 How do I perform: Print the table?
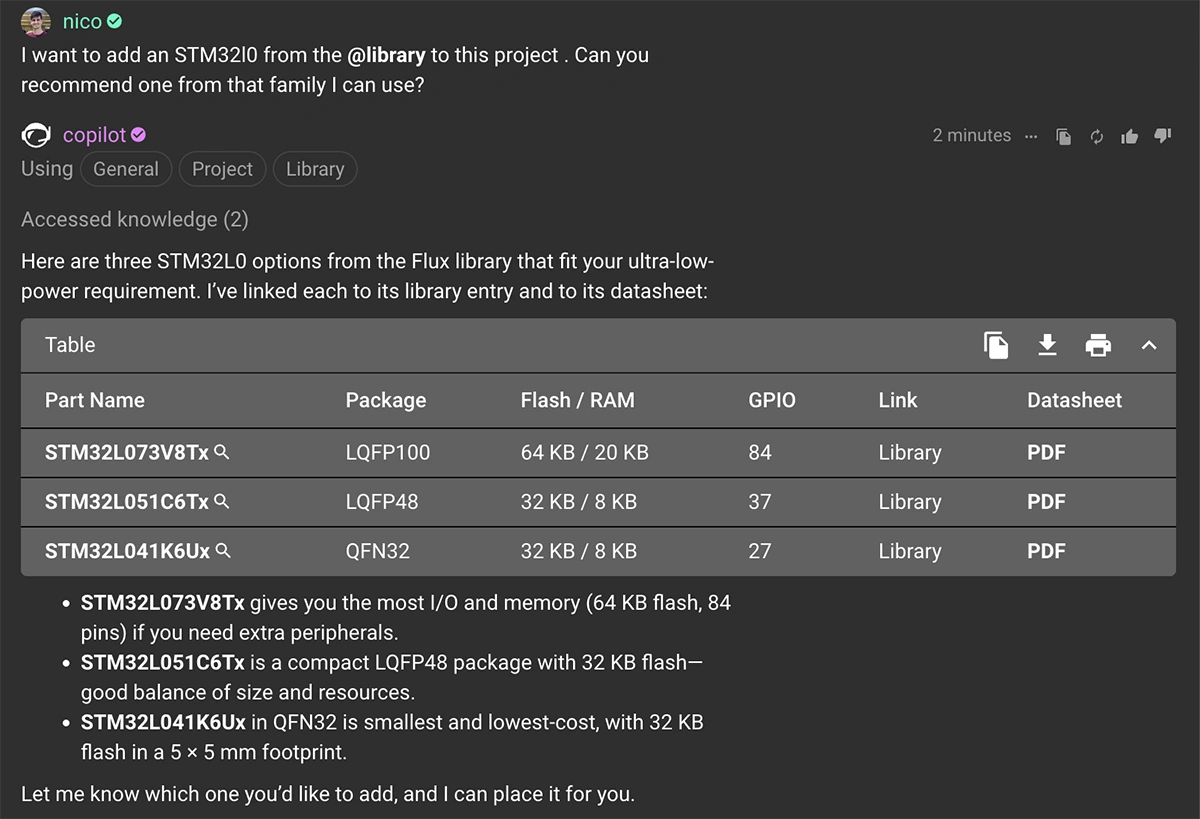[x=1098, y=345]
